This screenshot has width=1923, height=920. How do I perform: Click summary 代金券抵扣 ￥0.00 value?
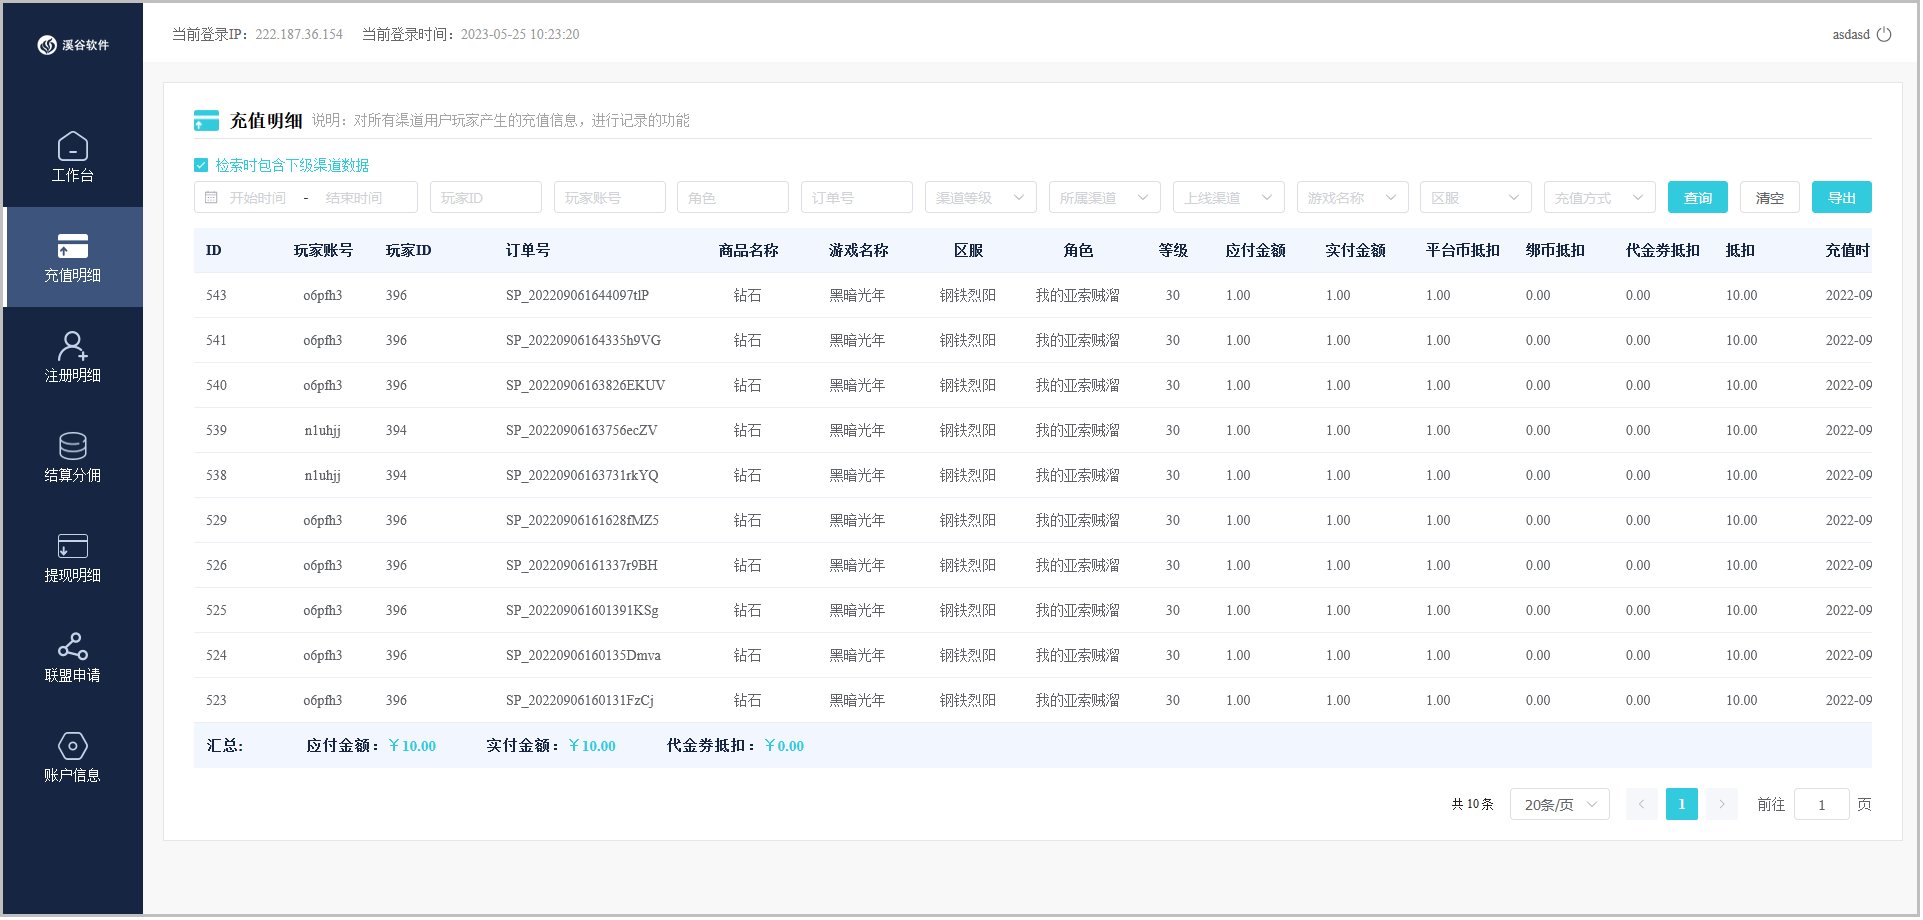(784, 746)
